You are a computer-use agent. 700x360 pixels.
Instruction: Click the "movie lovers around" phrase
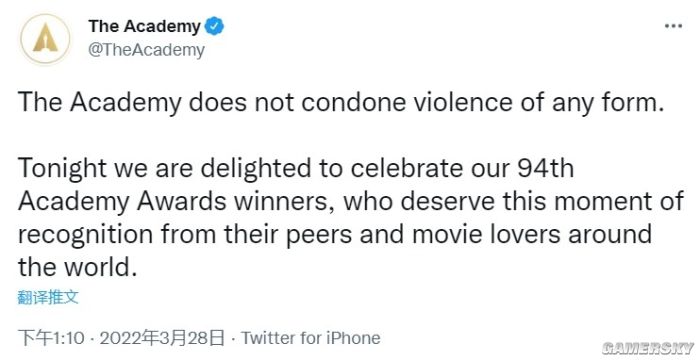click(x=532, y=234)
